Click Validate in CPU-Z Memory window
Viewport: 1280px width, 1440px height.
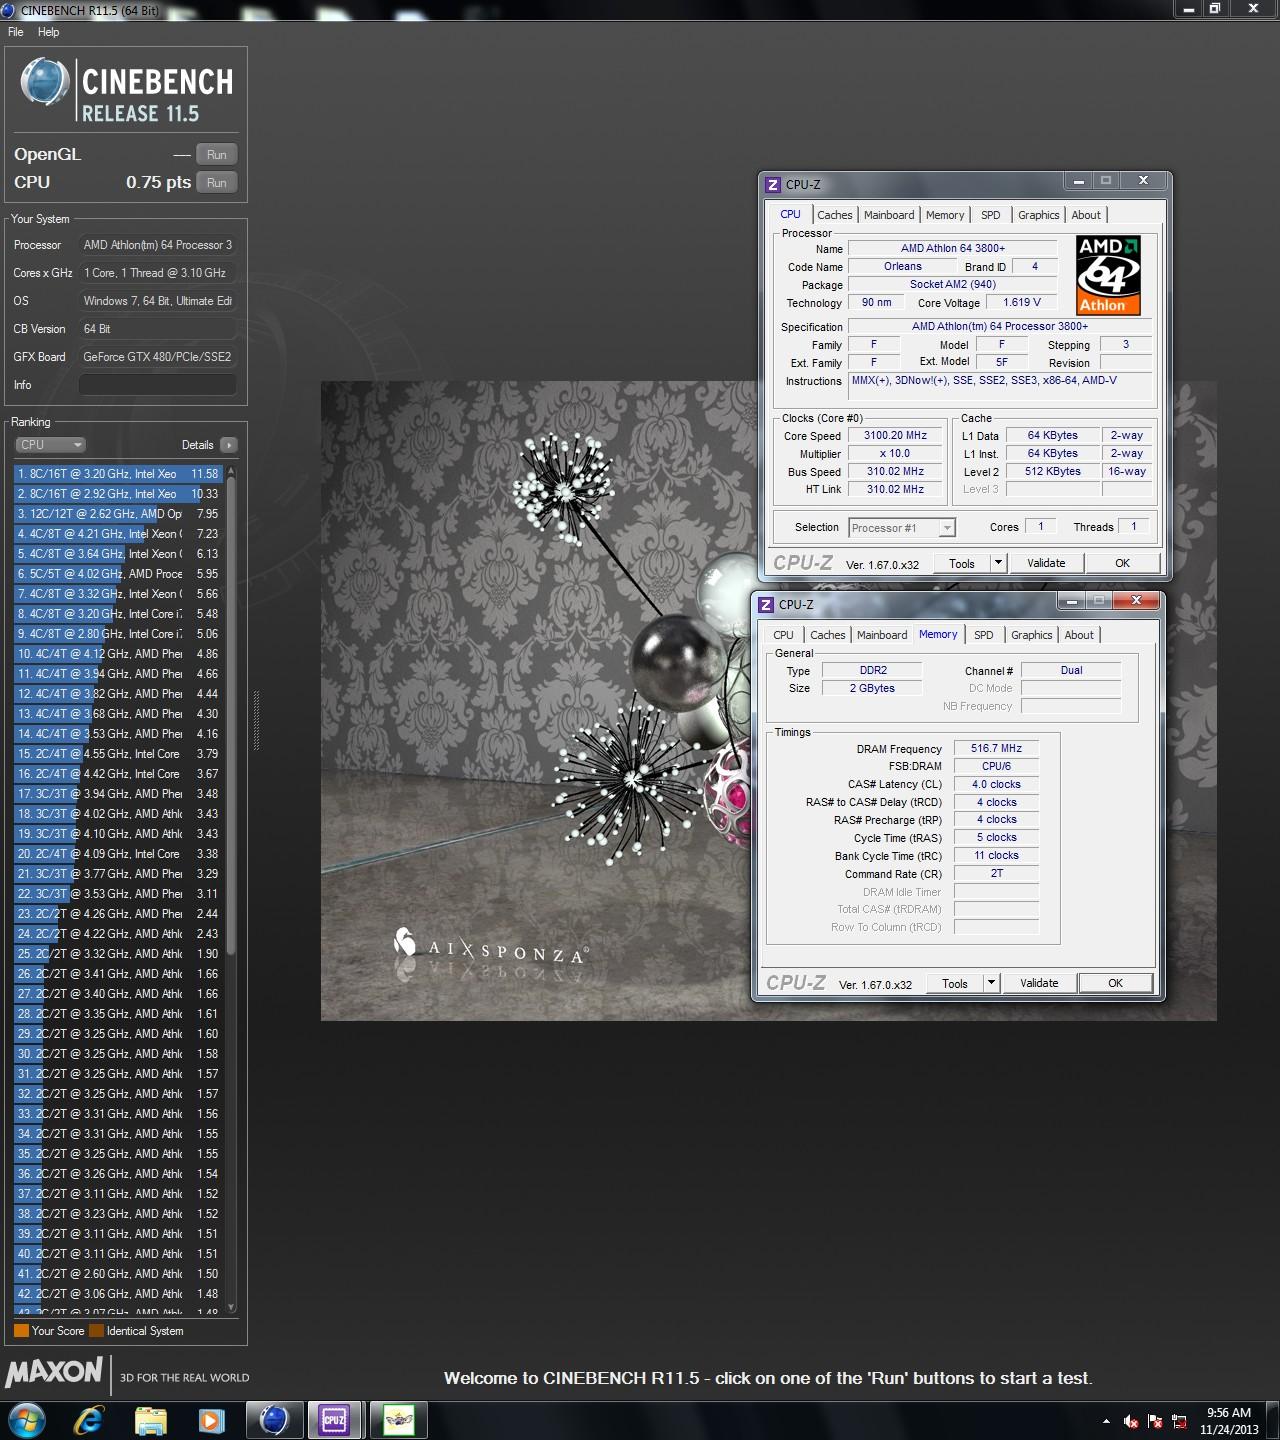tap(1039, 983)
